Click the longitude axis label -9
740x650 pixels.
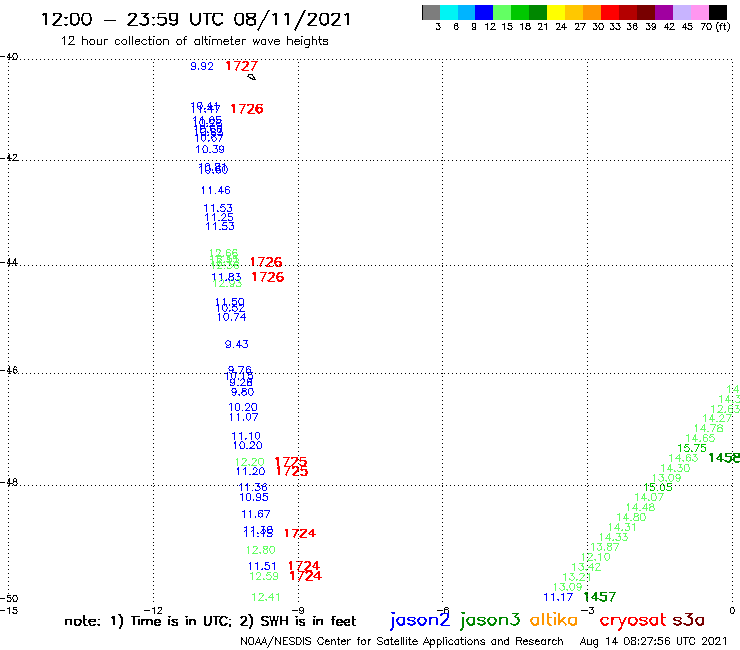click(298, 610)
